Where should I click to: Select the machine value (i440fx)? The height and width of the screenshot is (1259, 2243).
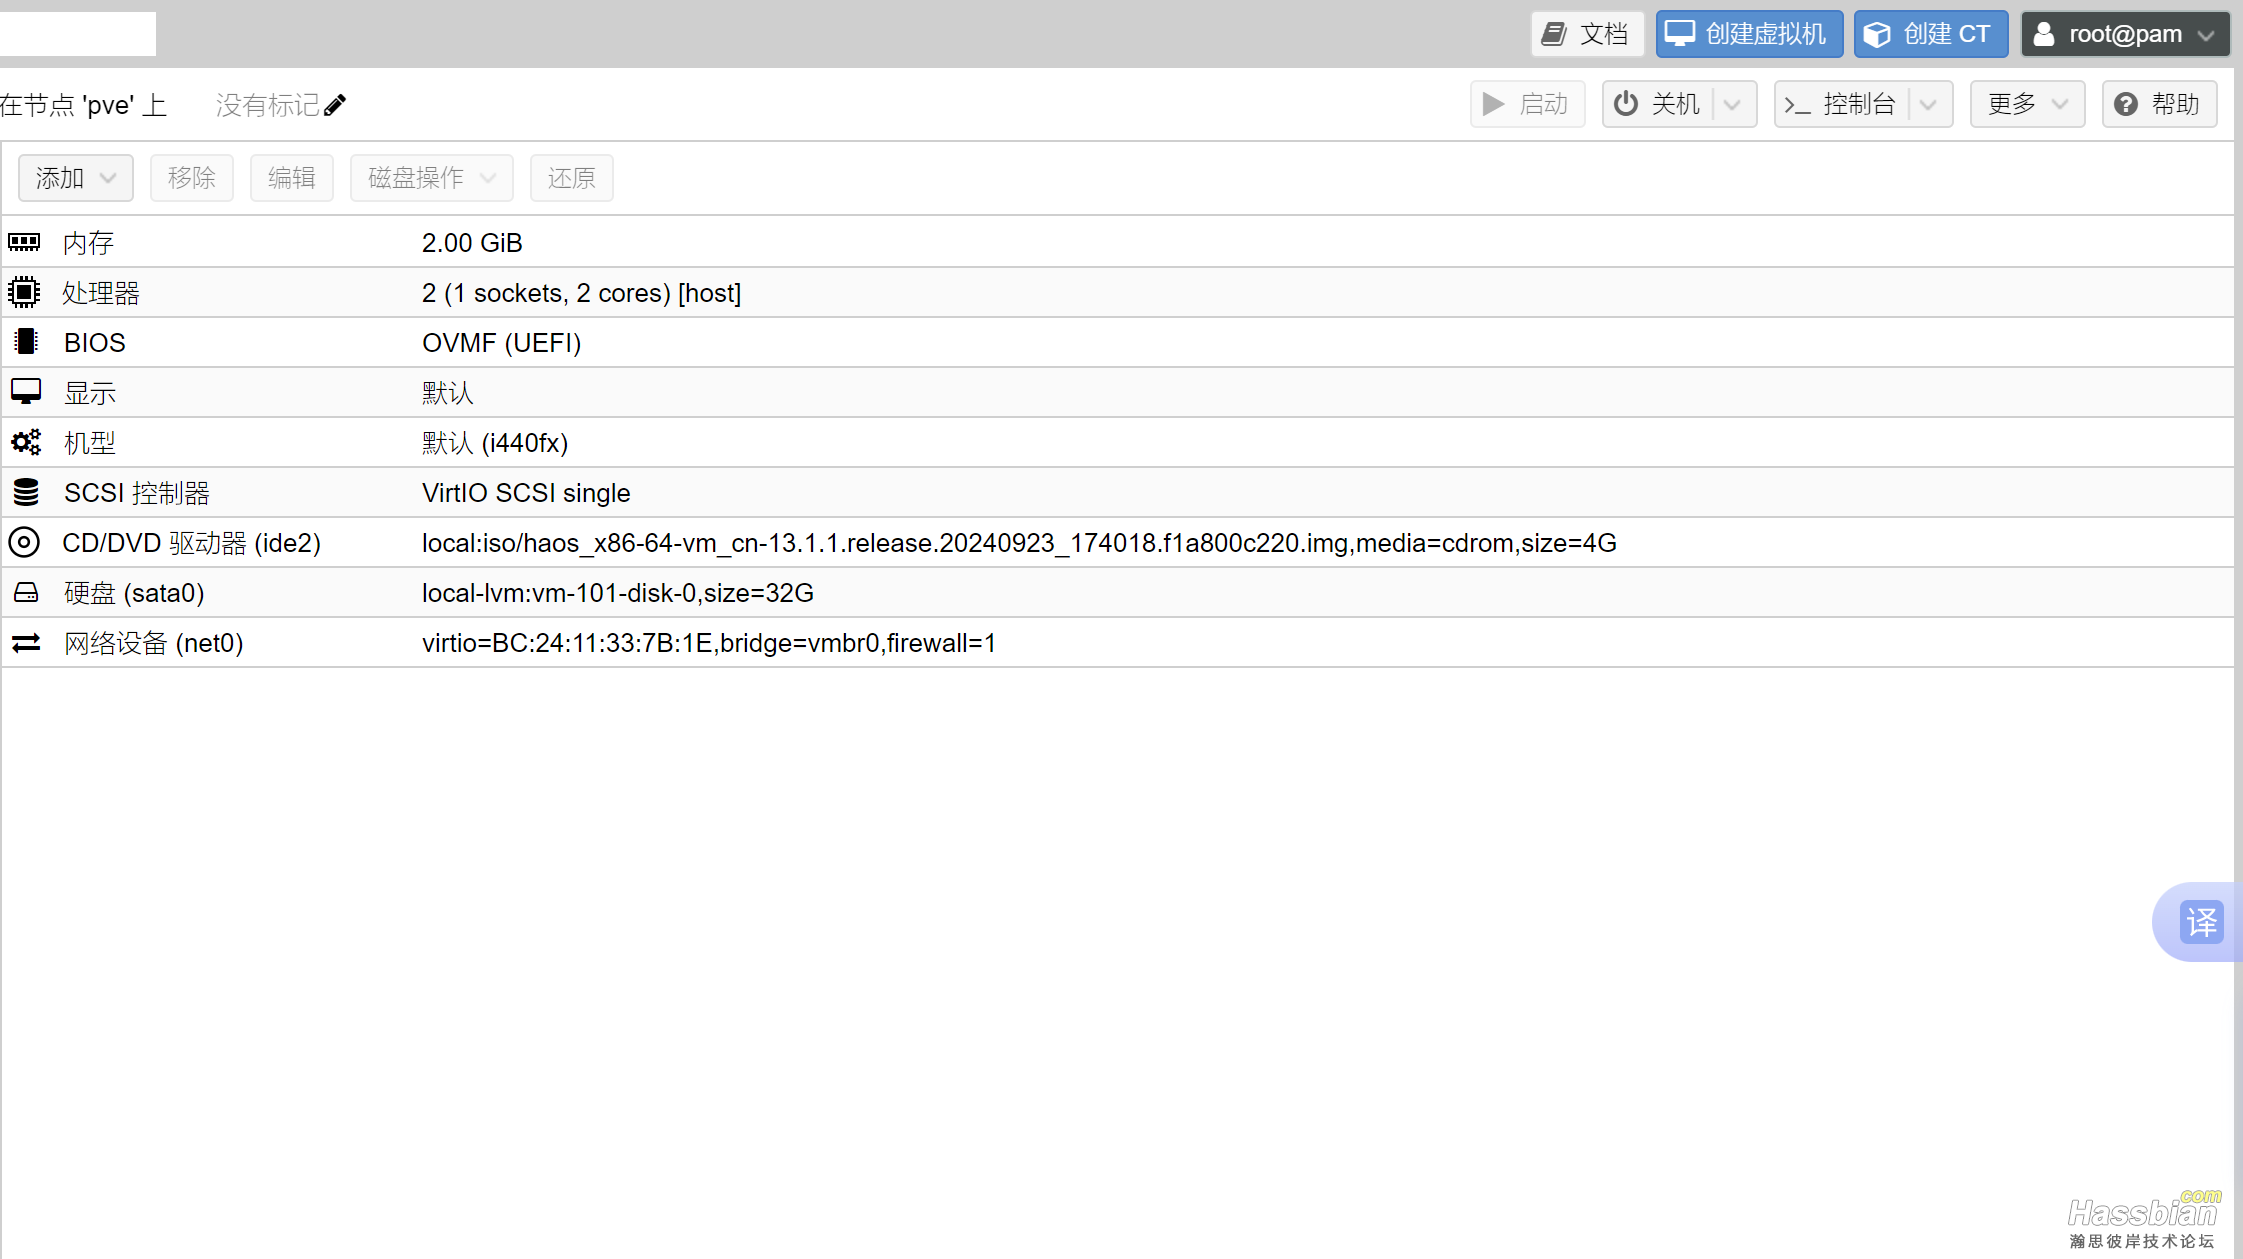click(x=525, y=443)
